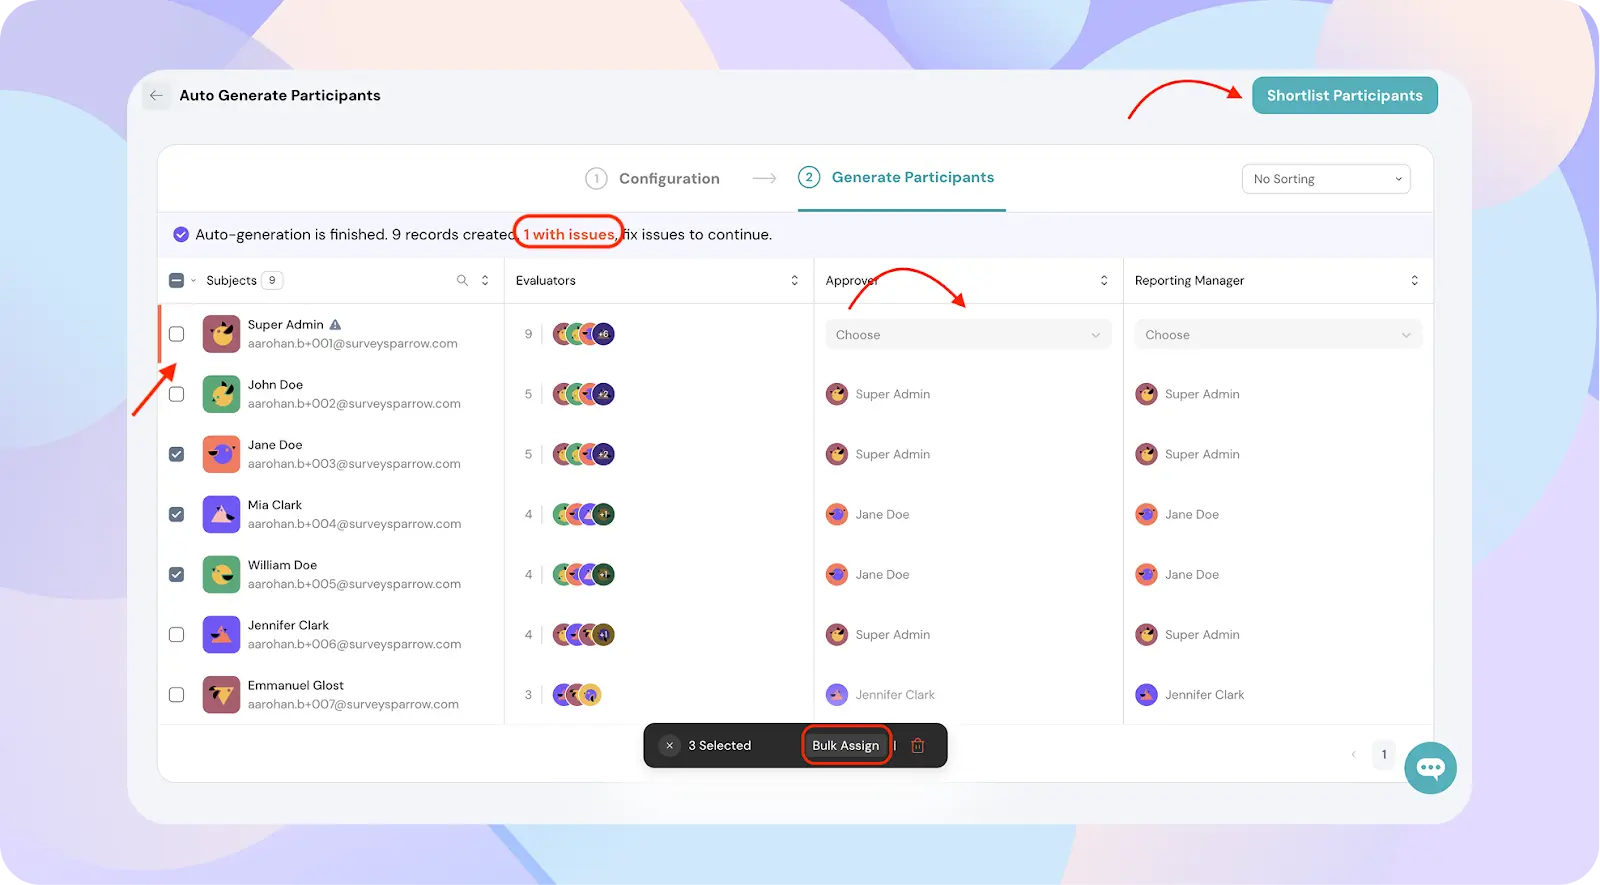Click the Shortlist Participants button
The width and height of the screenshot is (1600, 885).
pos(1344,96)
